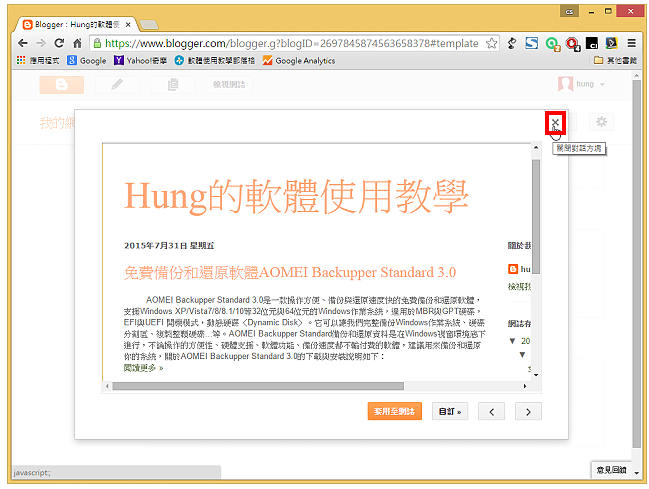Click the feedback button at bottom right

point(611,470)
